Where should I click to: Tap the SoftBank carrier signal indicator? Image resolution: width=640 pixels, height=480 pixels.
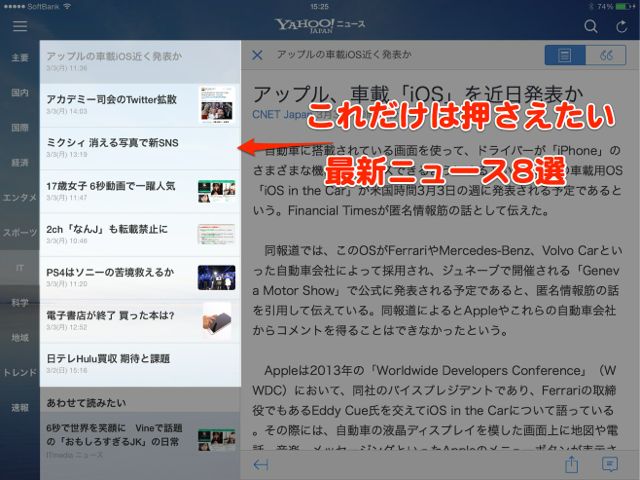[x=36, y=6]
